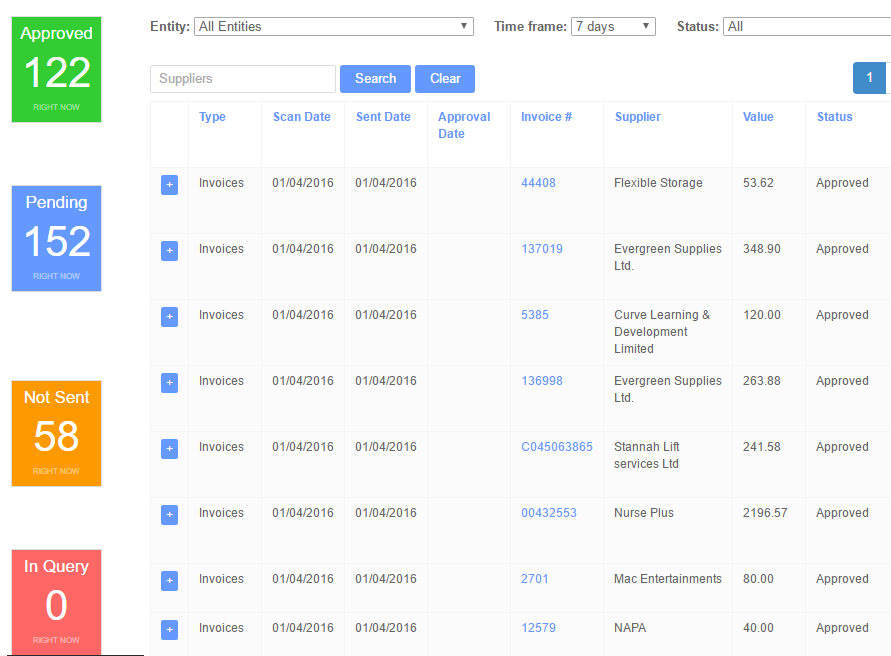Viewport: 891px width, 656px height.
Task: Expand the Mac Entertainments invoice row
Action: point(169,580)
